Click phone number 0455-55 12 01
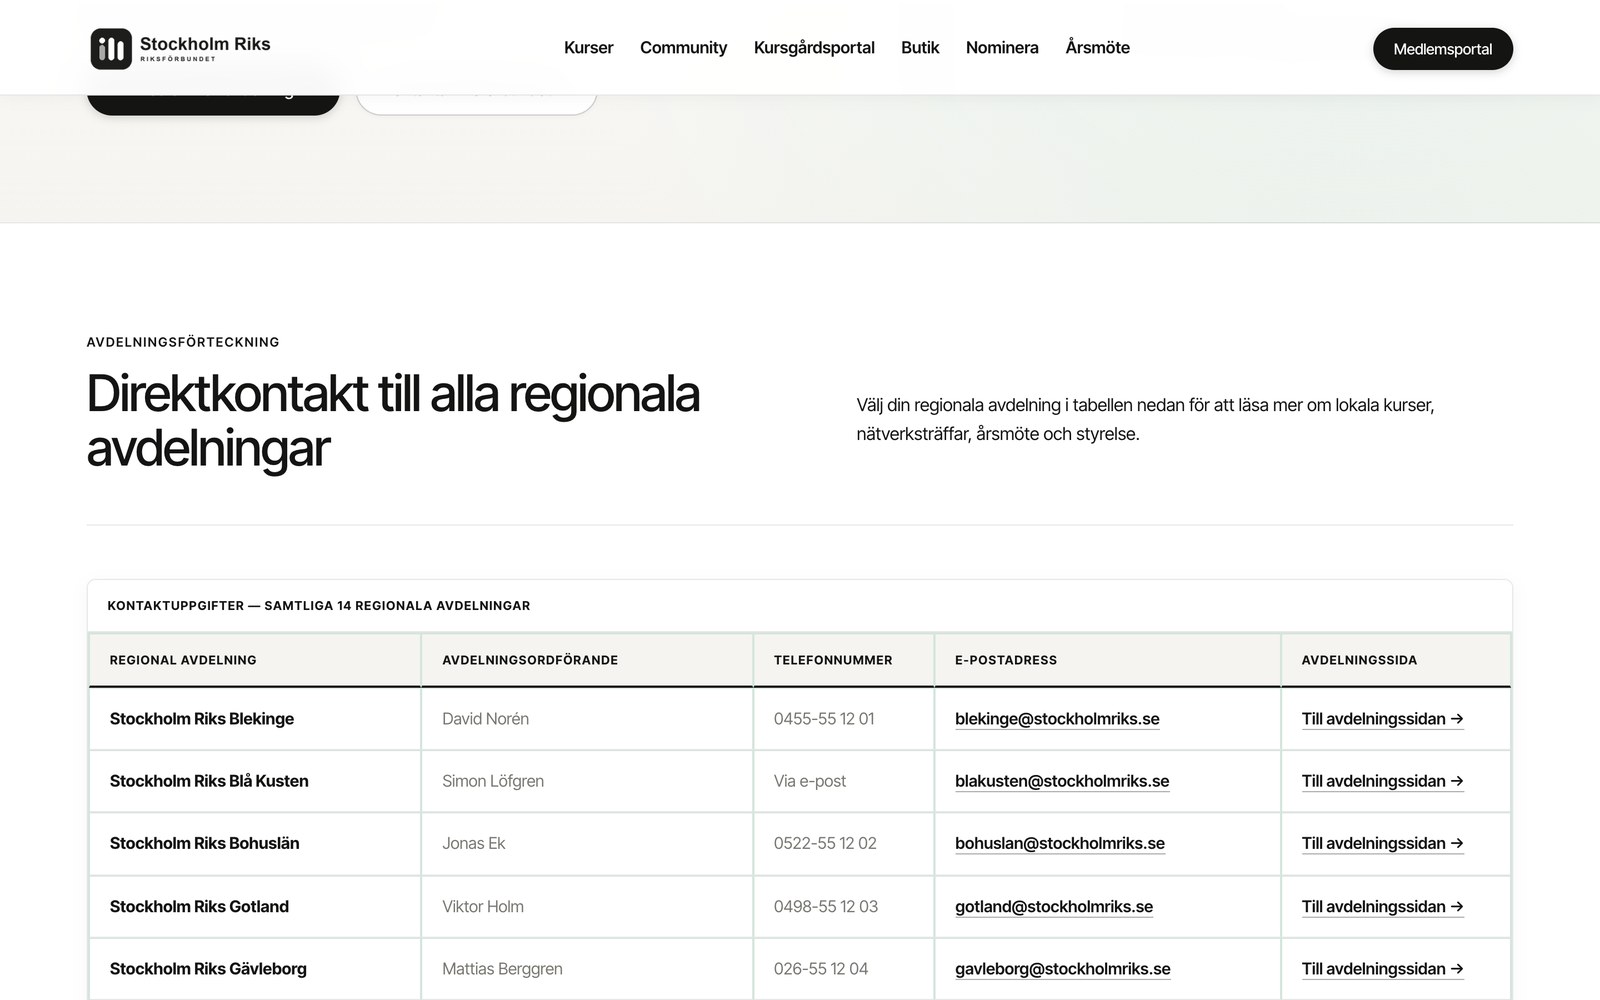 point(824,719)
